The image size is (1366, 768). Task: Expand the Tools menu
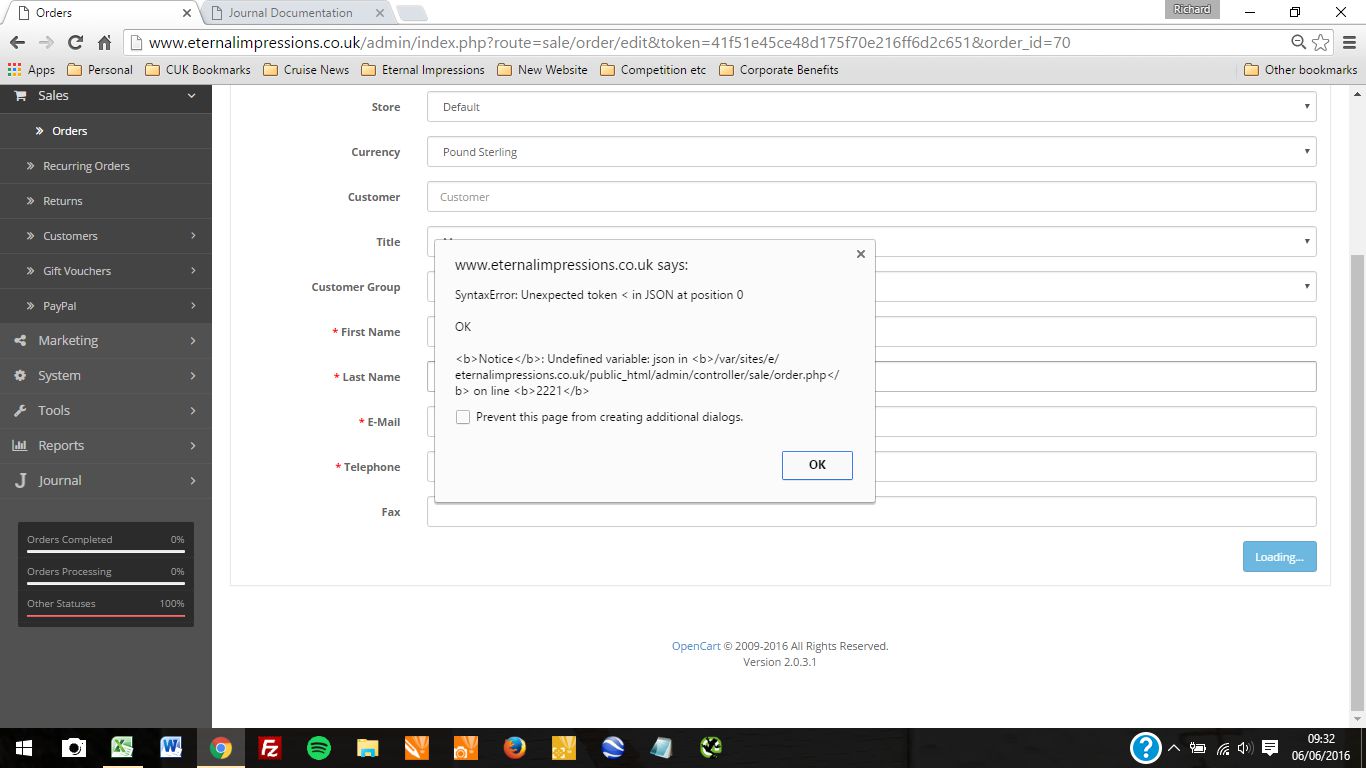point(106,411)
